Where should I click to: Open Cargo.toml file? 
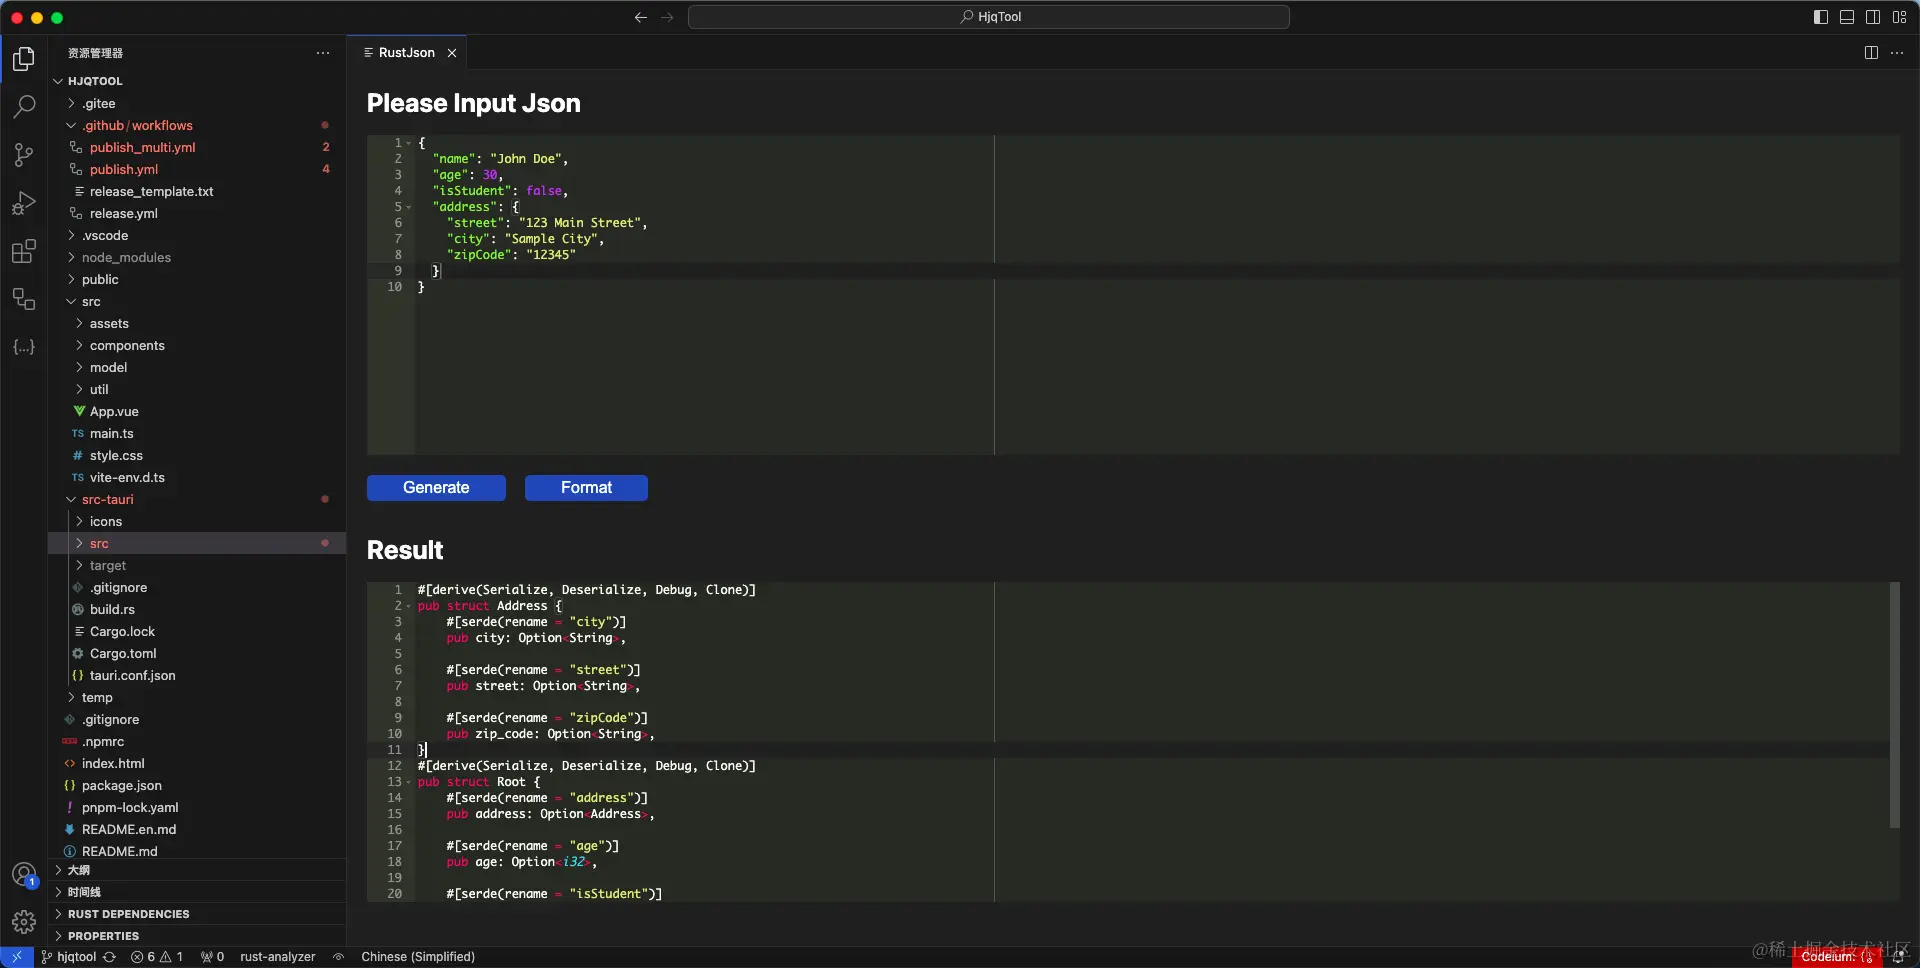click(197, 653)
